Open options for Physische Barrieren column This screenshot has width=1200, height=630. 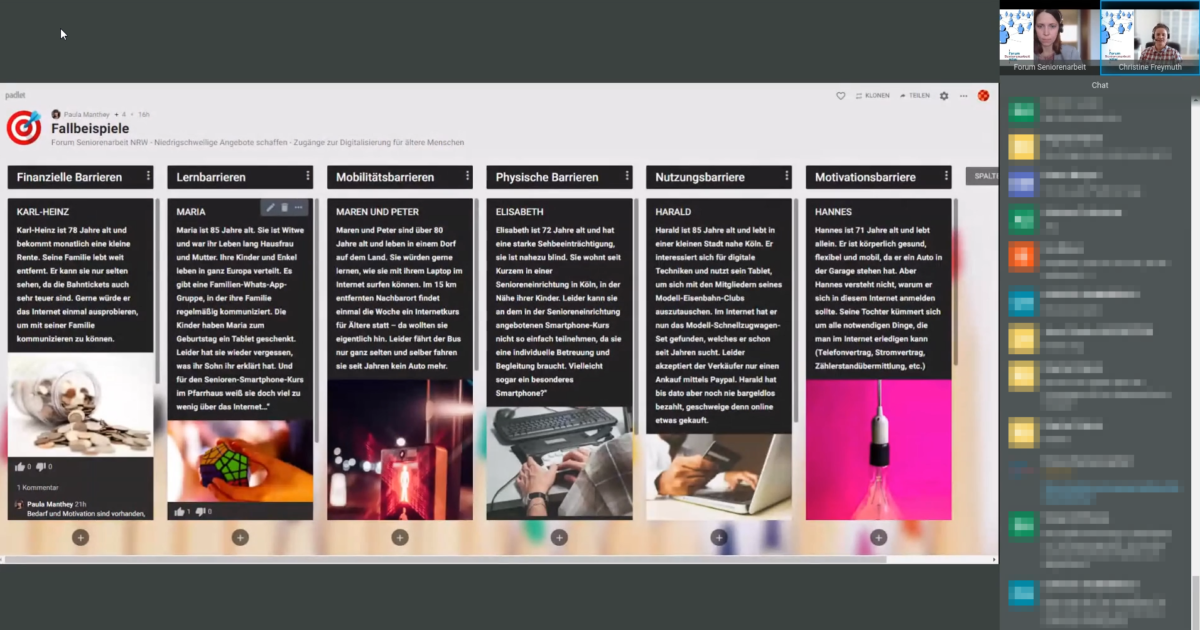(627, 177)
